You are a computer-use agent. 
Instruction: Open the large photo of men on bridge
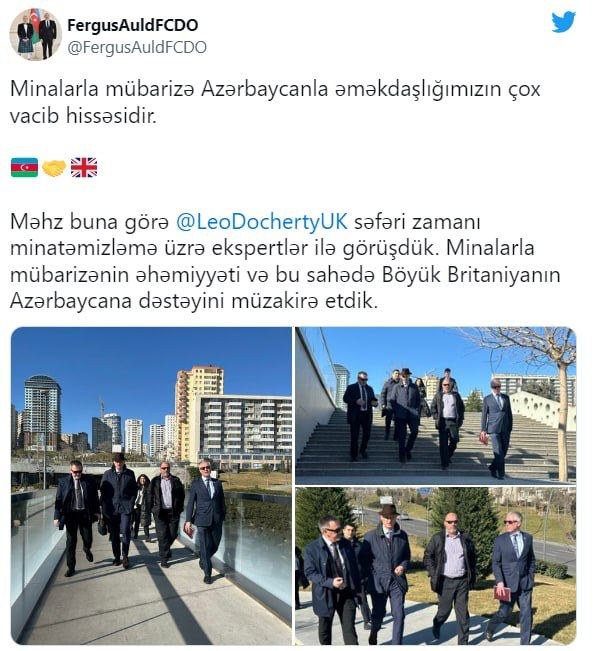pyautogui.click(x=151, y=485)
